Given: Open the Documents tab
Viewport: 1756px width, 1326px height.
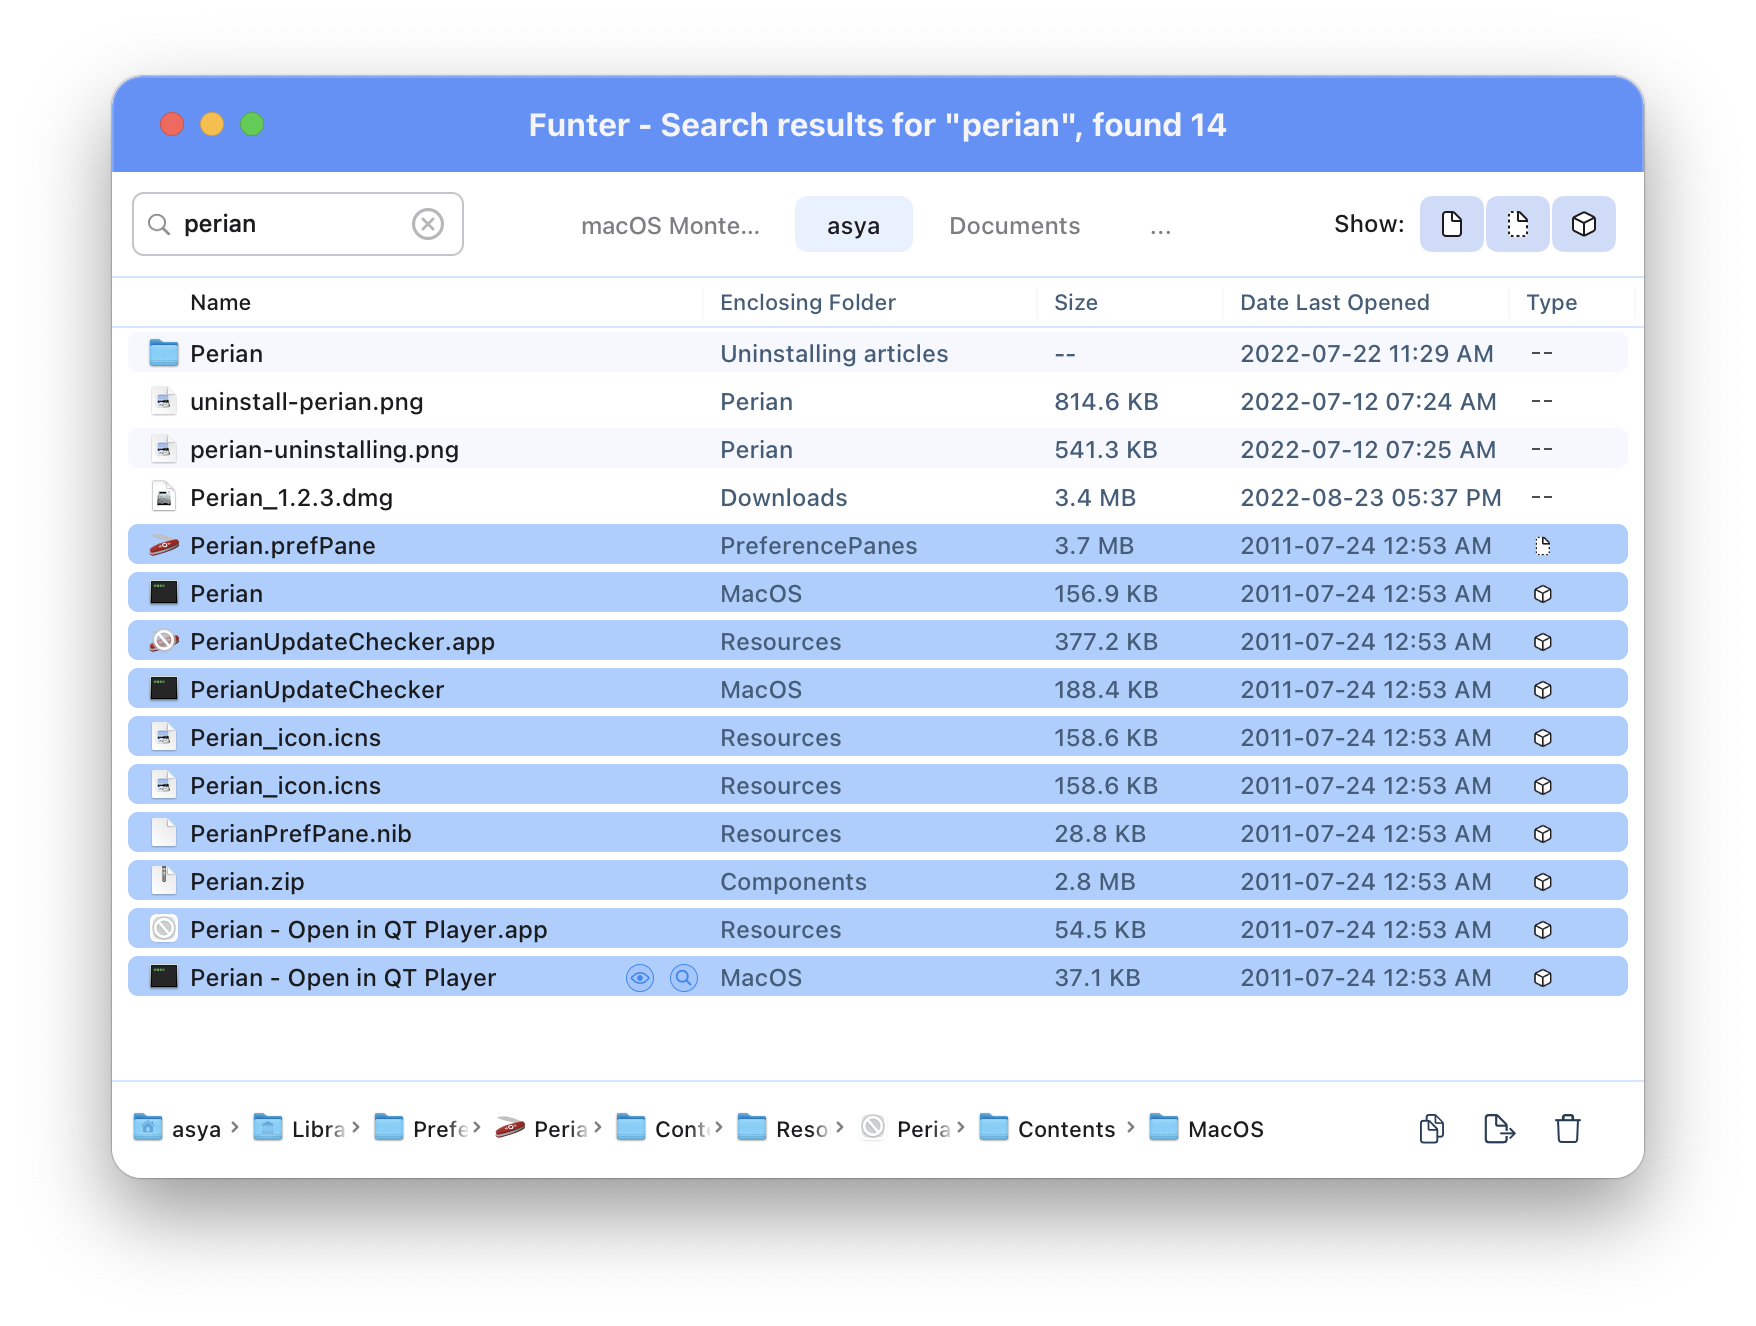Looking at the screenshot, I should (x=1014, y=225).
